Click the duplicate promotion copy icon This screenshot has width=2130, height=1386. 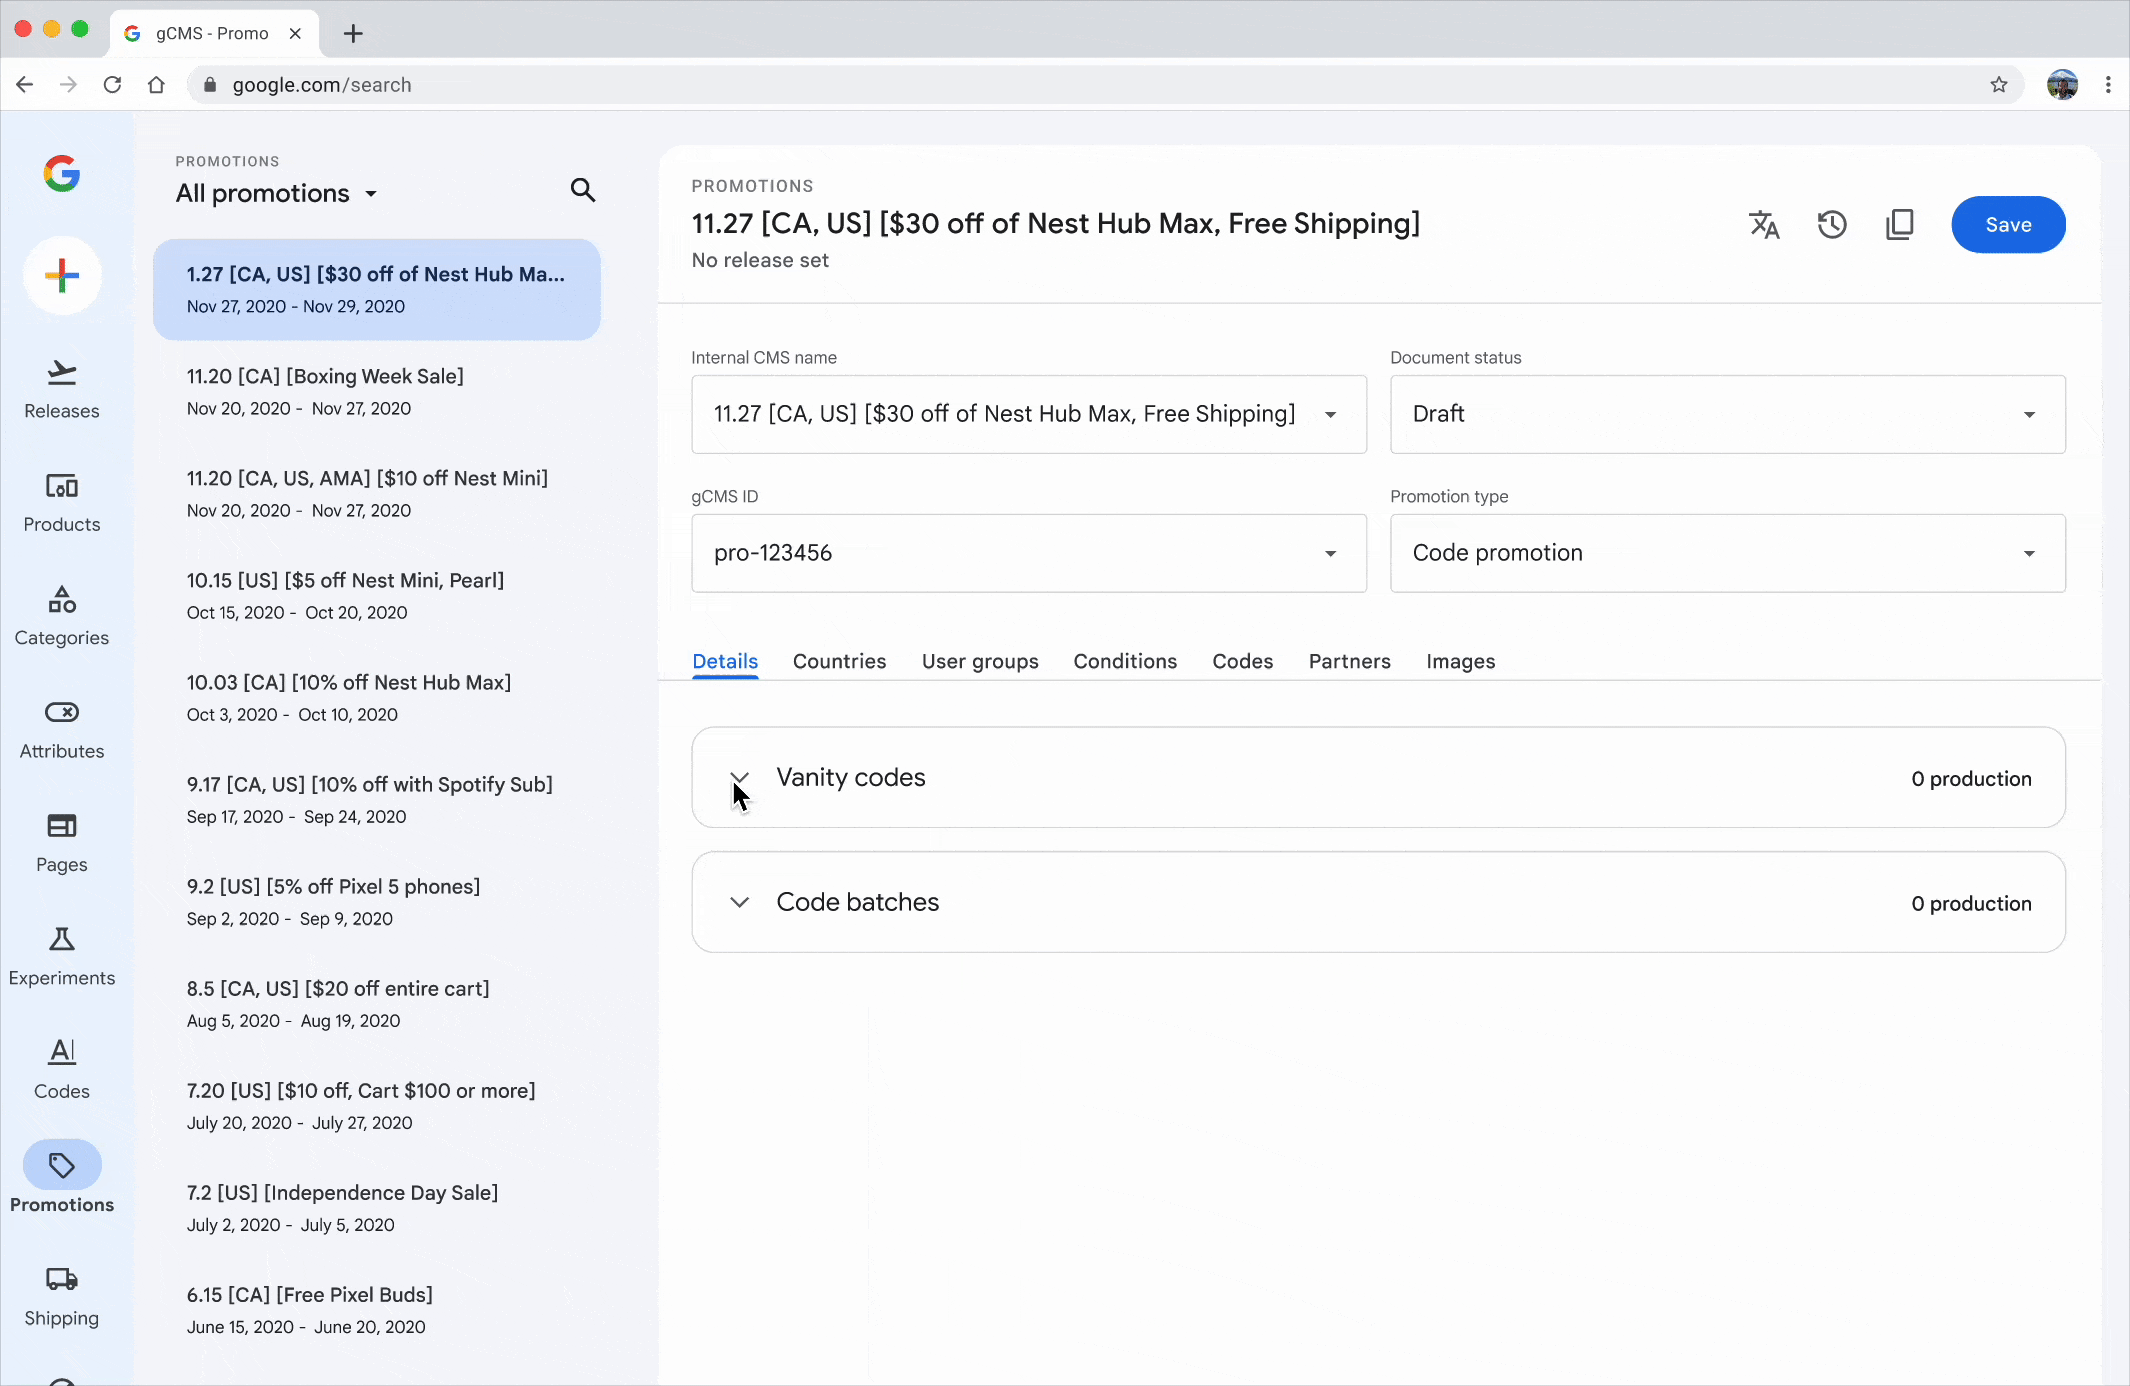[x=1899, y=225]
